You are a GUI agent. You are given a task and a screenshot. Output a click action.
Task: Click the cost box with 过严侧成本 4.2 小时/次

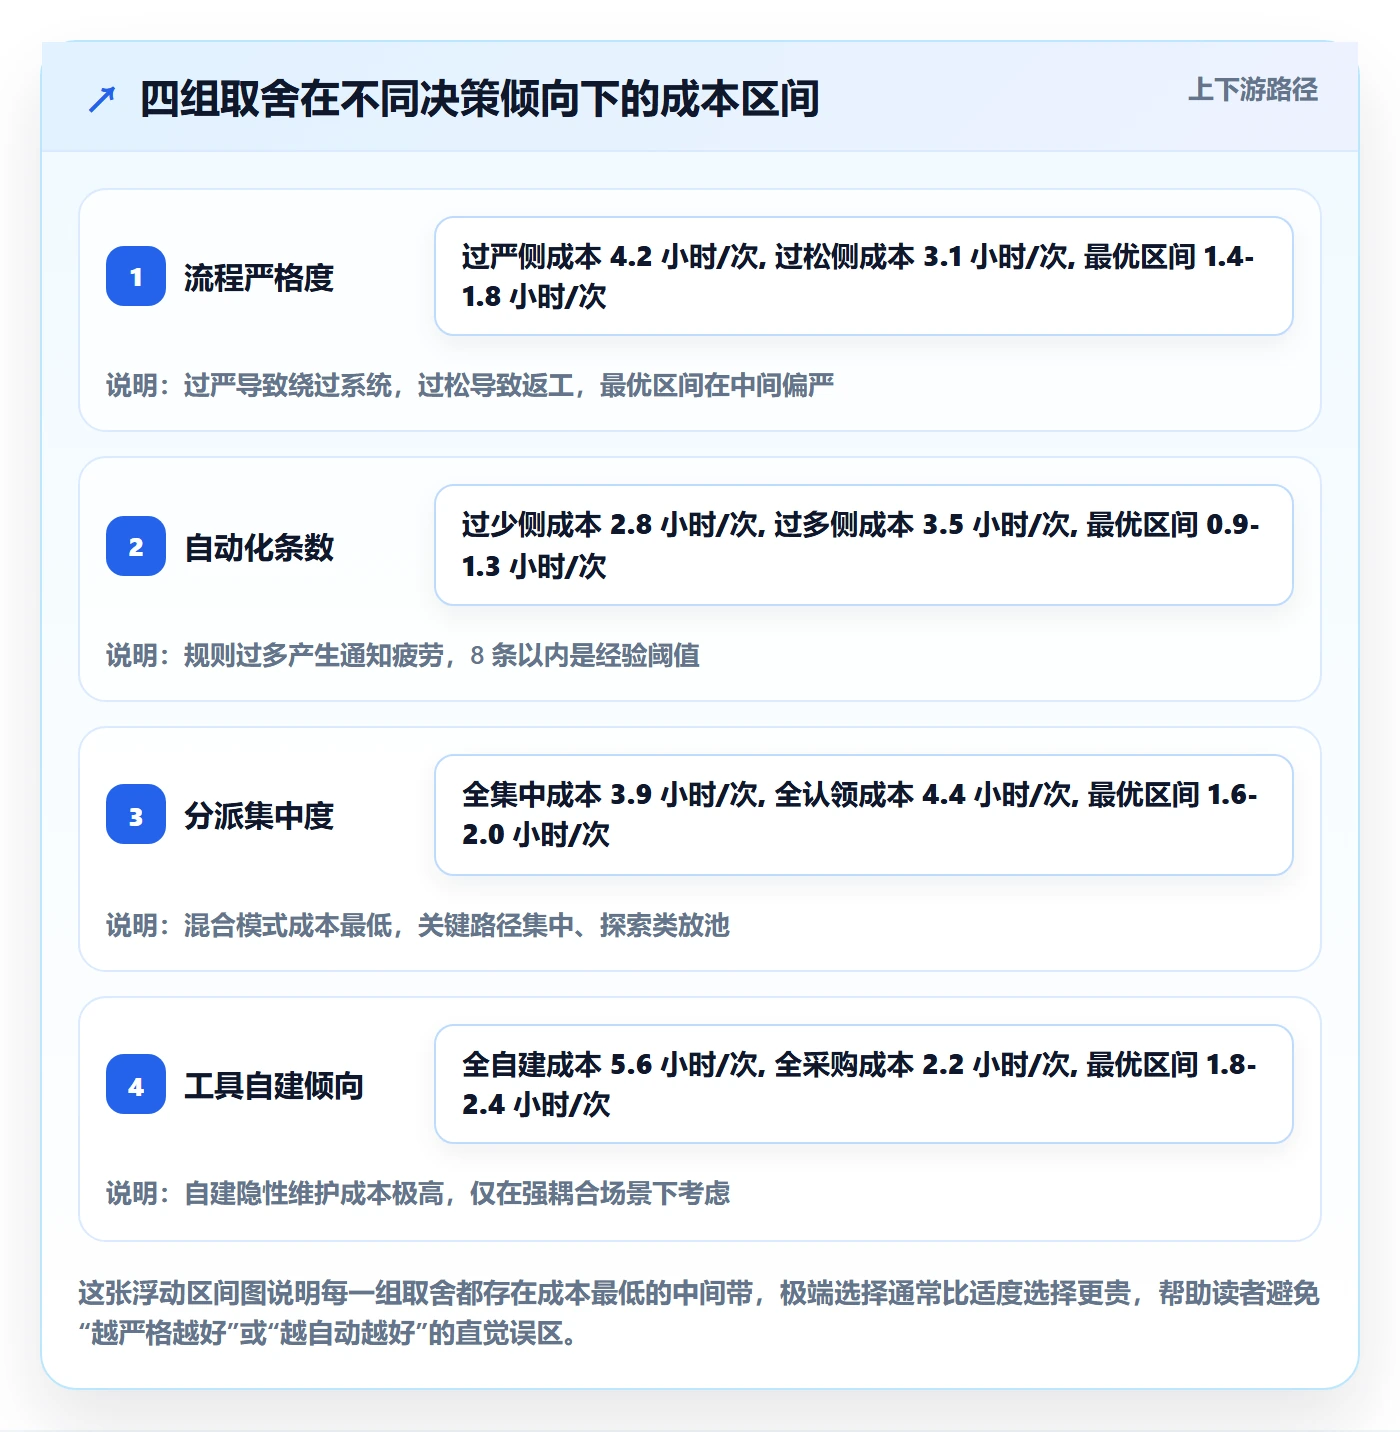[x=864, y=276]
